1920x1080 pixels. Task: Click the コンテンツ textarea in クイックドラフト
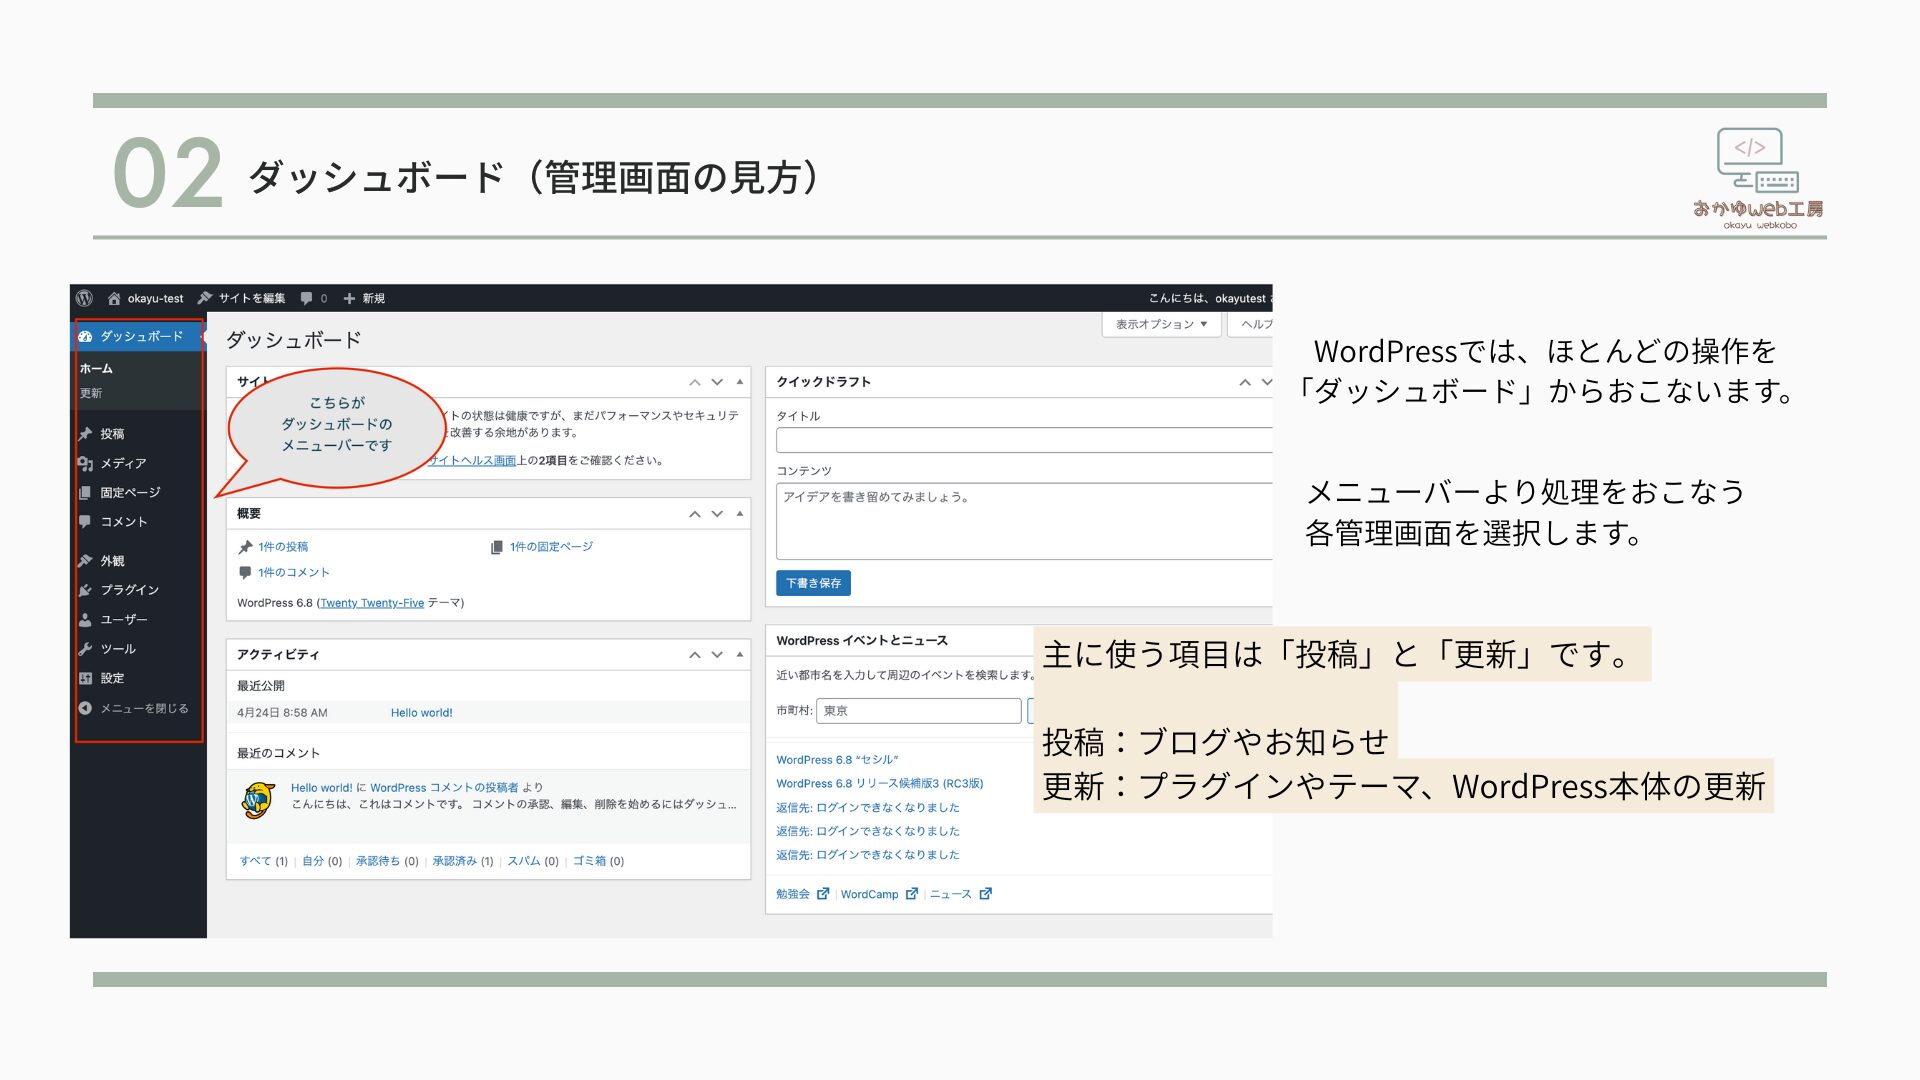(1024, 521)
